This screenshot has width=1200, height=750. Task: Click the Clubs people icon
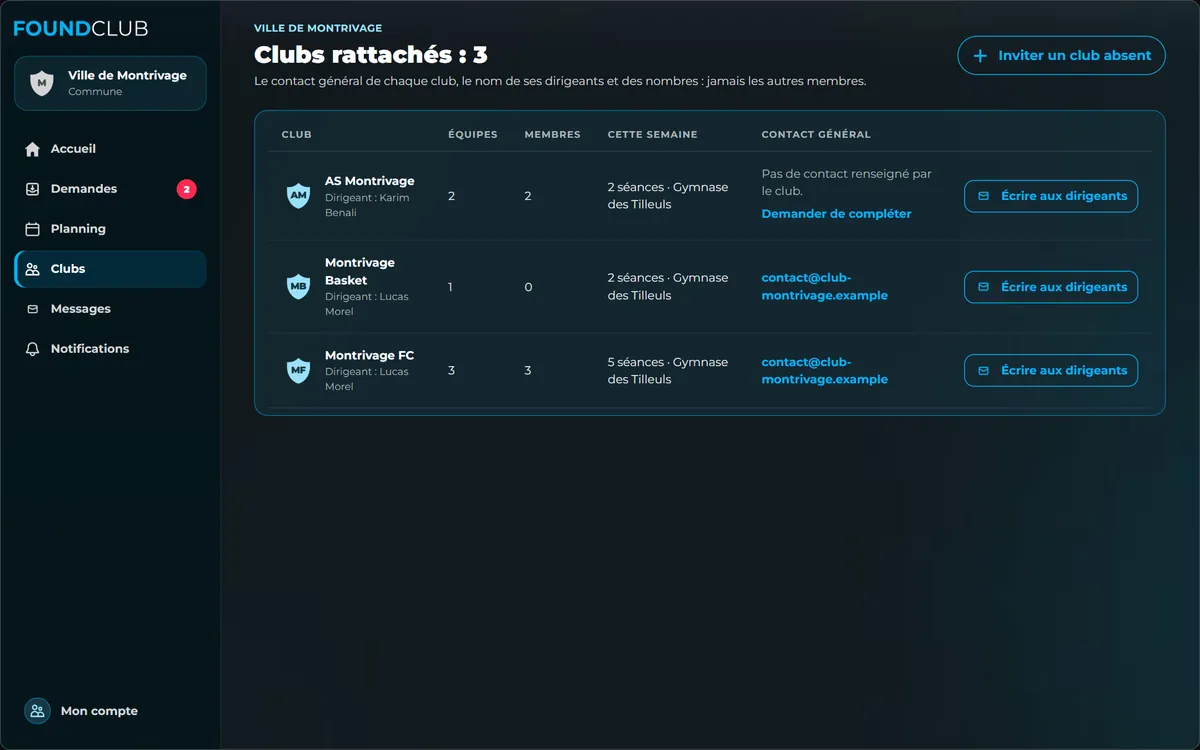pyautogui.click(x=32, y=269)
